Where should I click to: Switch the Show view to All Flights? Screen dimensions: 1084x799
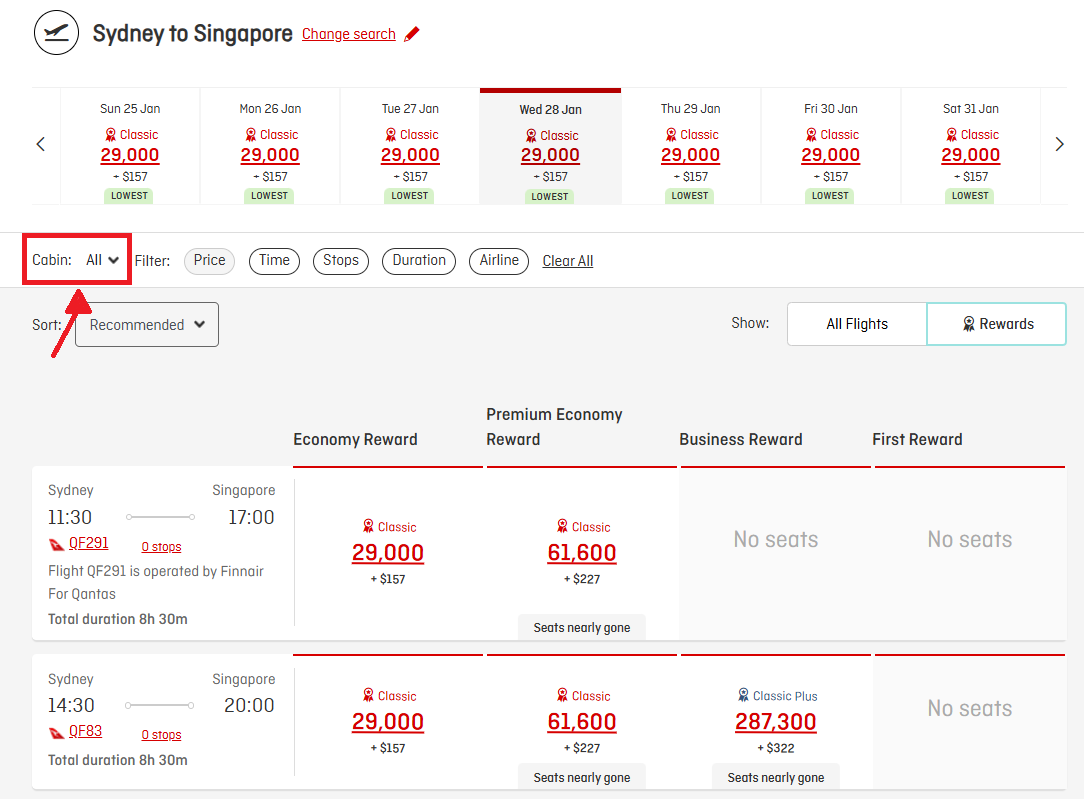pyautogui.click(x=857, y=323)
